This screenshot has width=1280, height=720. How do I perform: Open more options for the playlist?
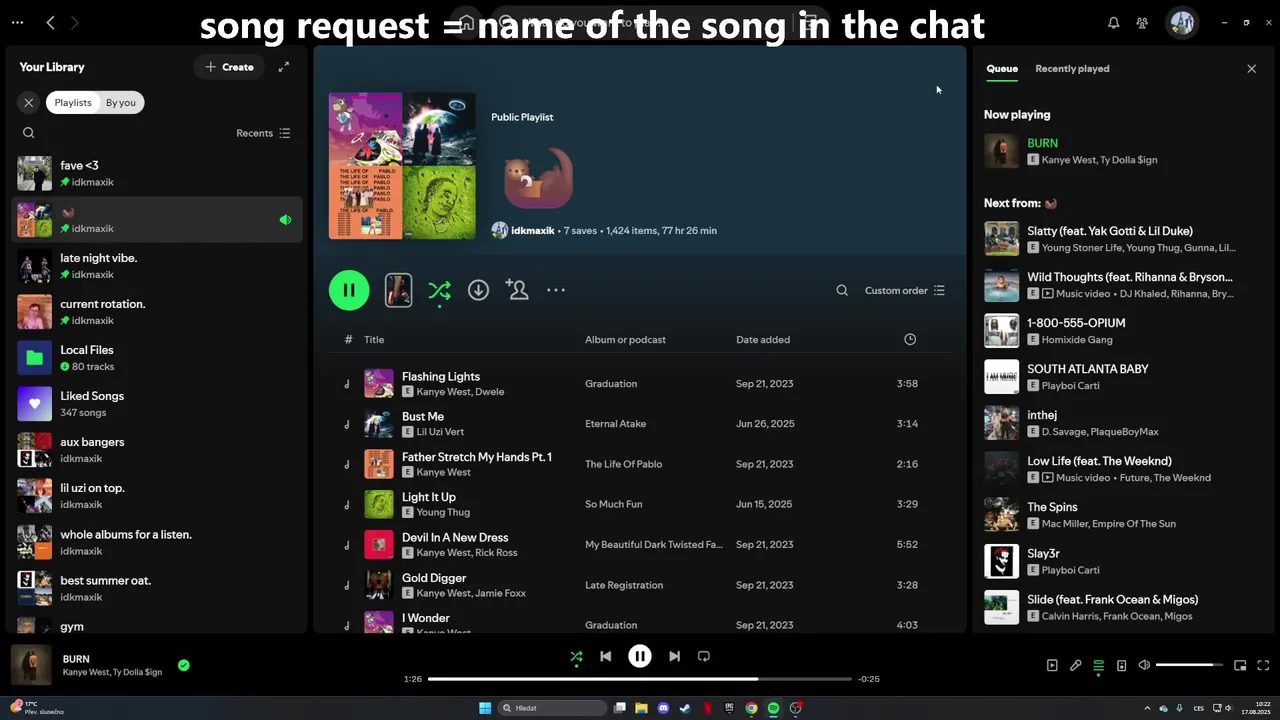[x=556, y=290]
